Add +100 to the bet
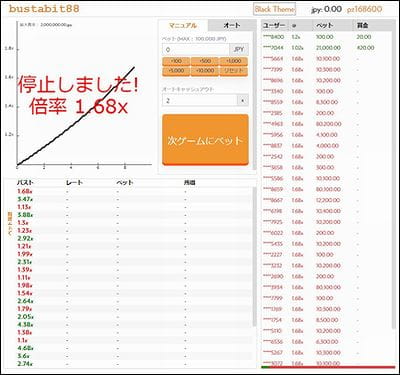Image resolution: width=400 pixels, height=375 pixels. 176,61
